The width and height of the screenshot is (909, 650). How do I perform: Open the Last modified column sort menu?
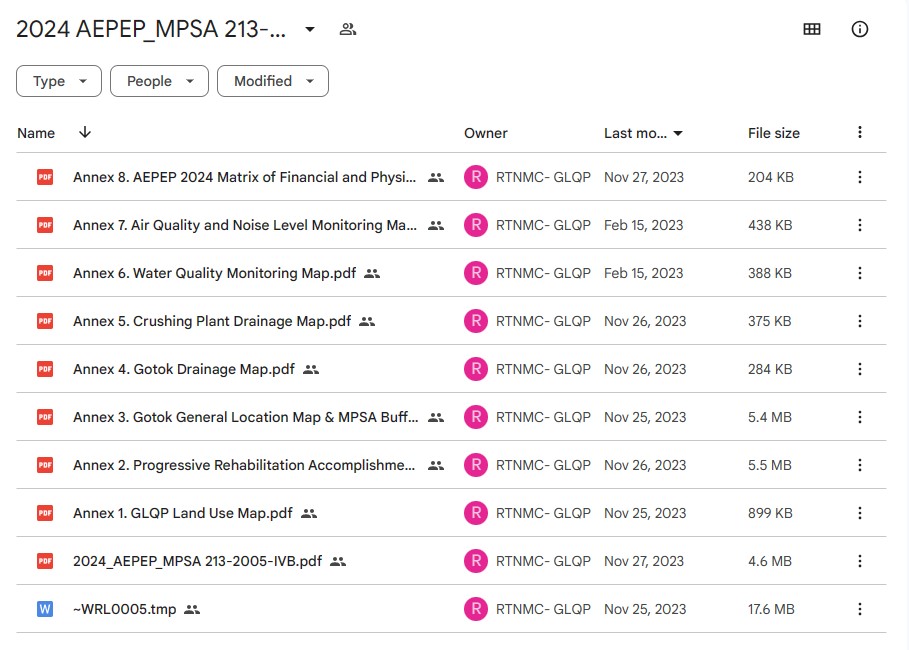pyautogui.click(x=643, y=133)
